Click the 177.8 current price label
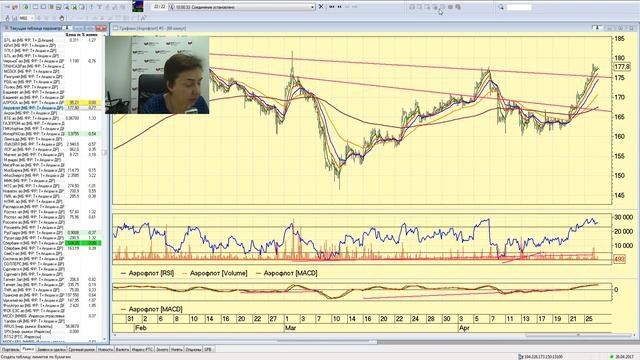 [x=622, y=67]
